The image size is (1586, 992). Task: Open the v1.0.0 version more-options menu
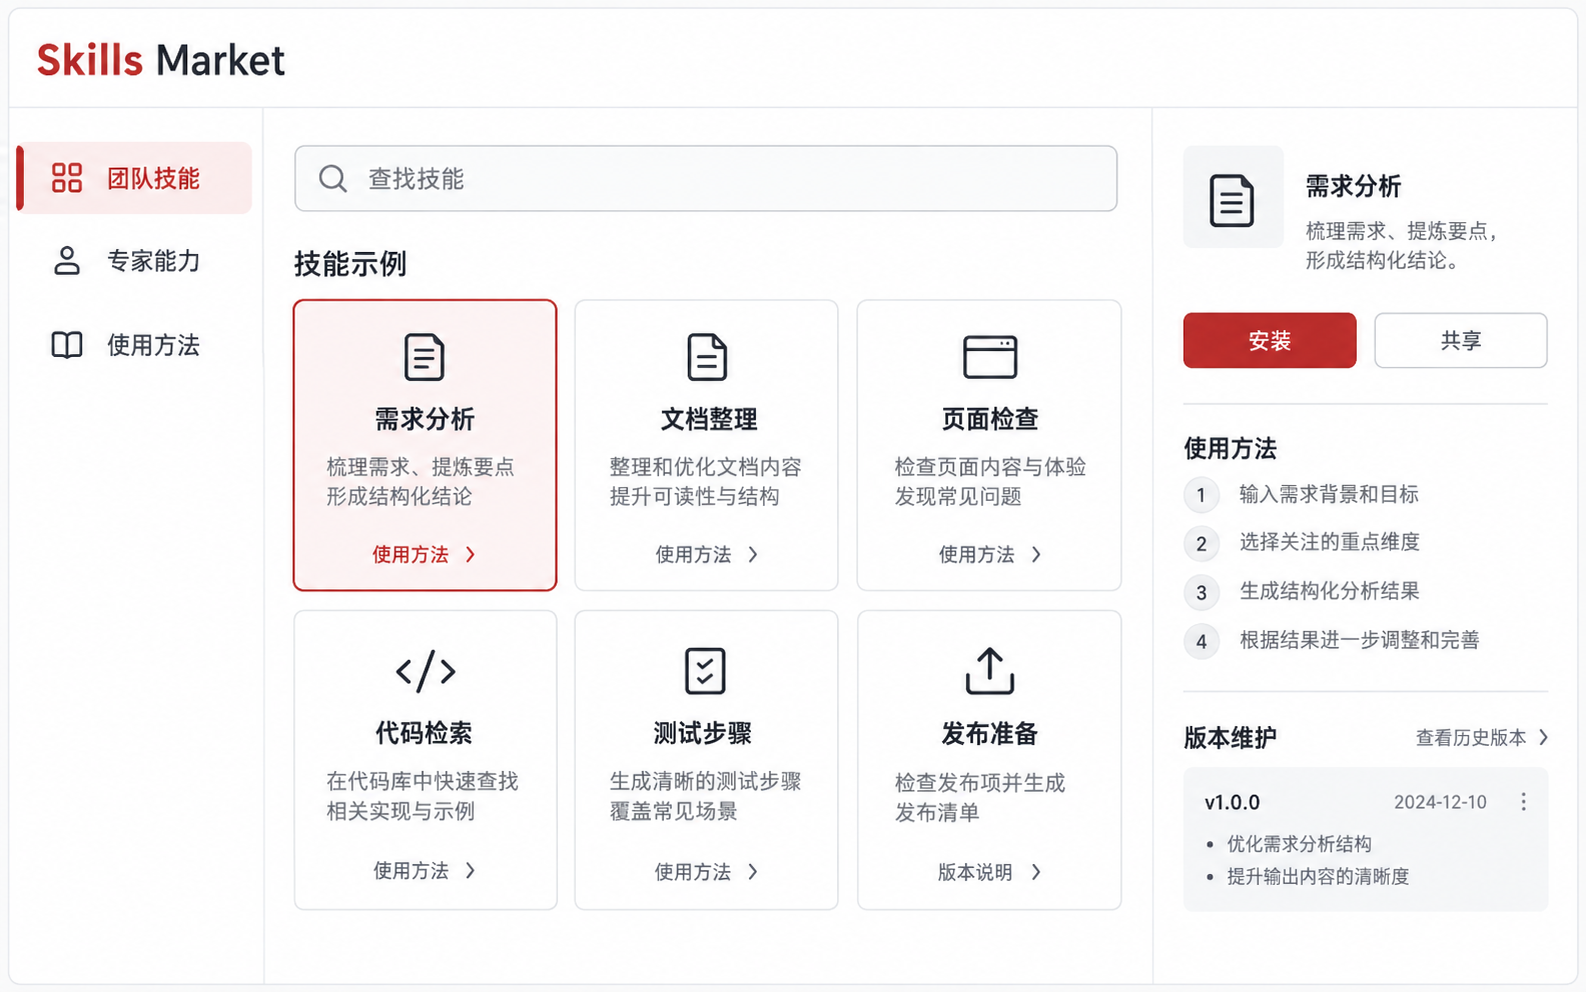[x=1523, y=802]
